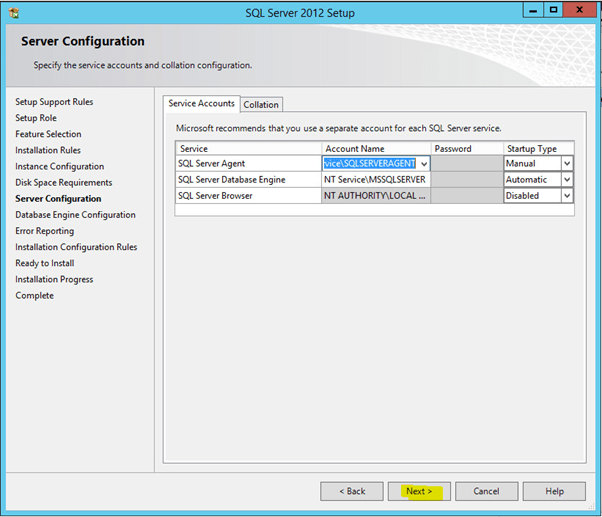Go back with the Back button
This screenshot has width=602, height=517.
coord(351,491)
